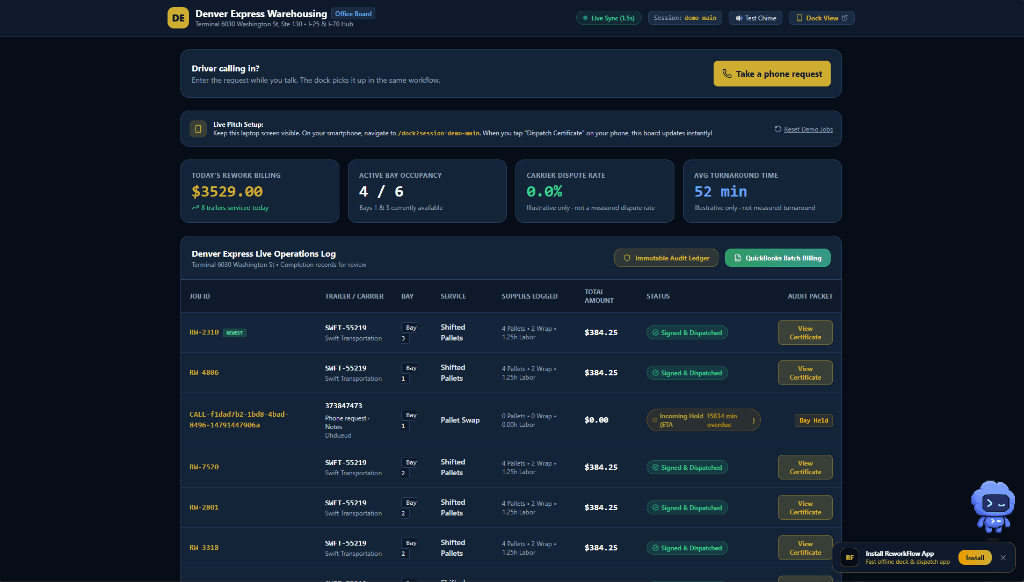Click the JOB ID column header
This screenshot has height=582, width=1024.
pyautogui.click(x=200, y=297)
